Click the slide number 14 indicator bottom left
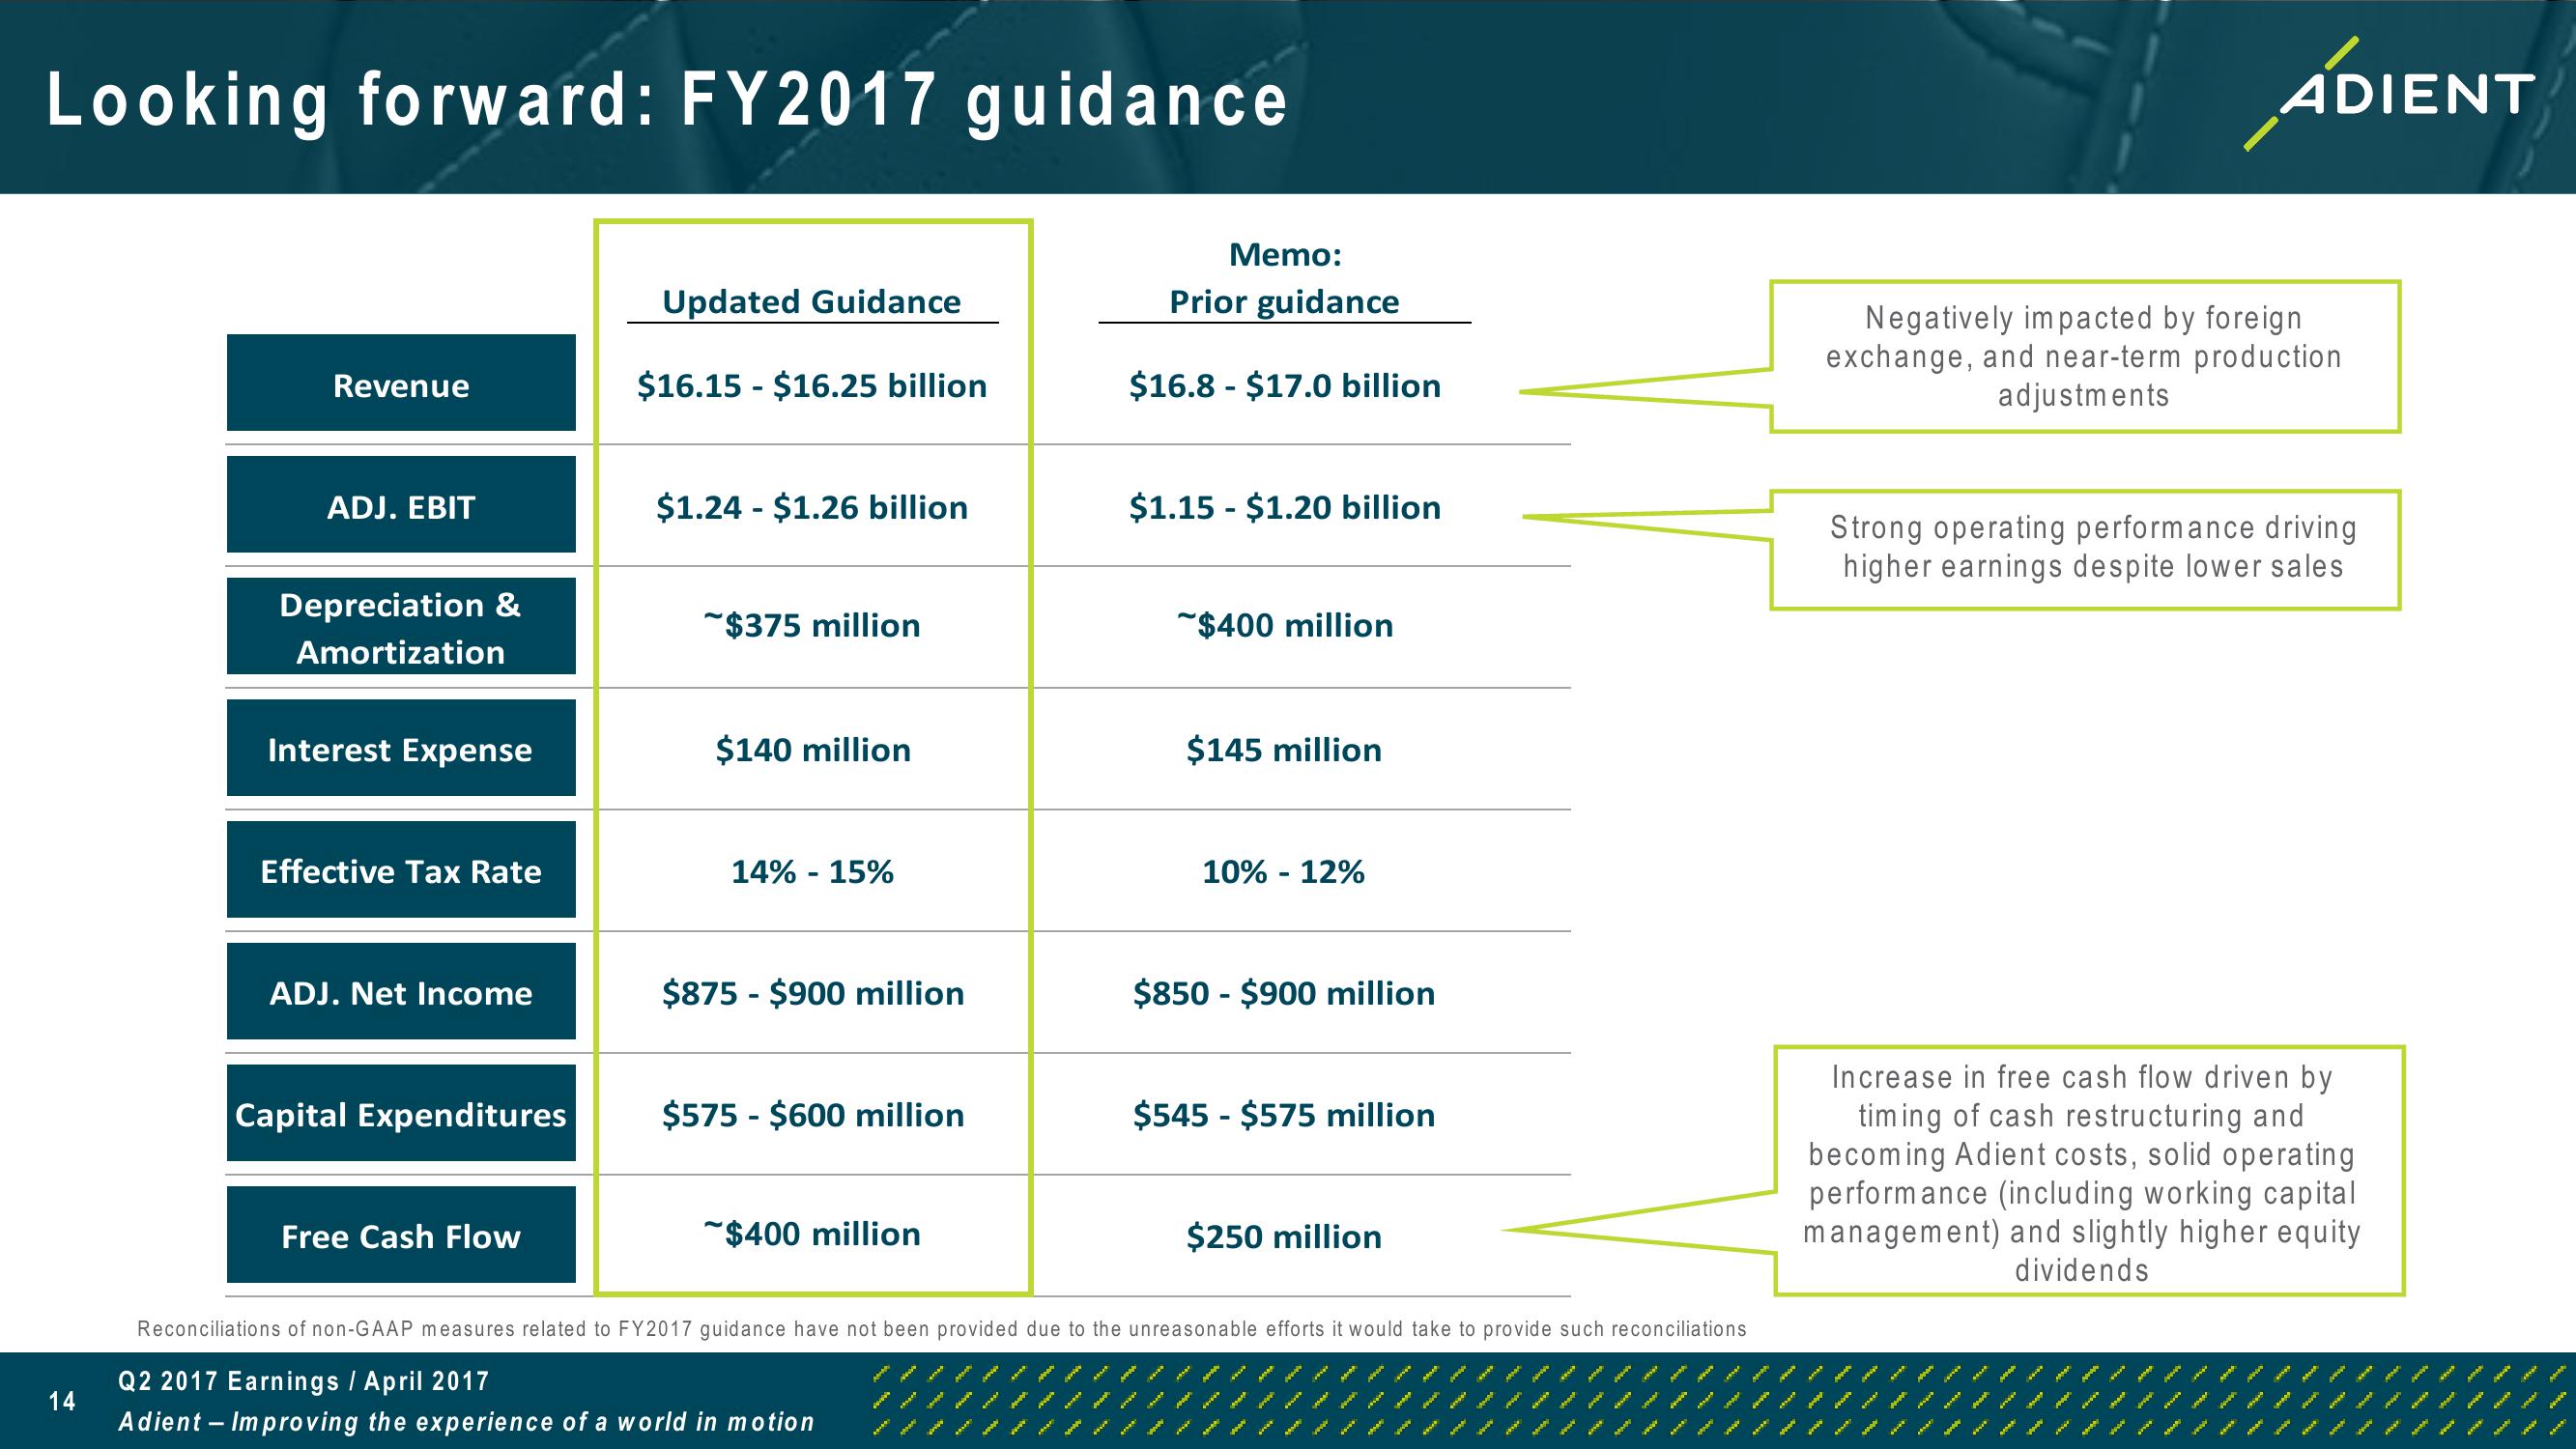Viewport: 2576px width, 1449px height. tap(30, 1398)
